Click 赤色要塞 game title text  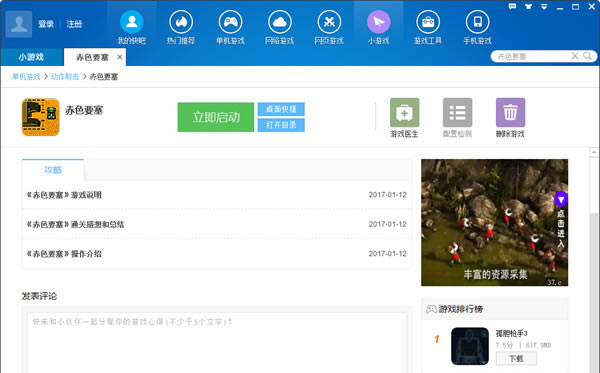(x=84, y=110)
